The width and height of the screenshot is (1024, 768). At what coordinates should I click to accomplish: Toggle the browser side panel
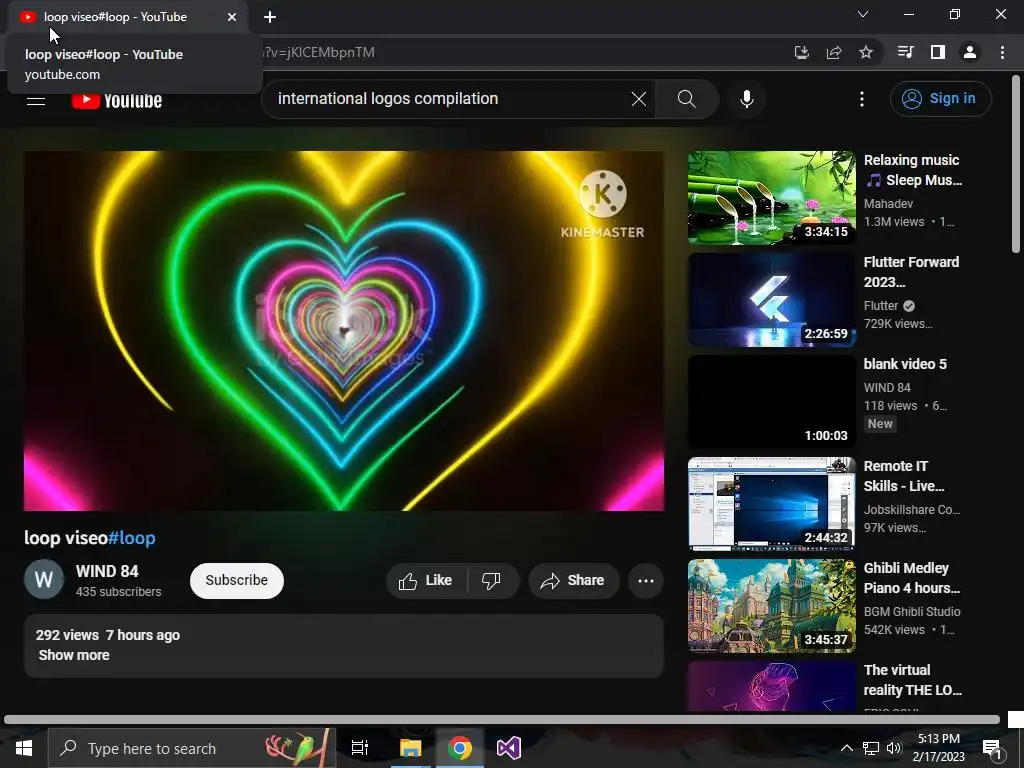(x=938, y=52)
